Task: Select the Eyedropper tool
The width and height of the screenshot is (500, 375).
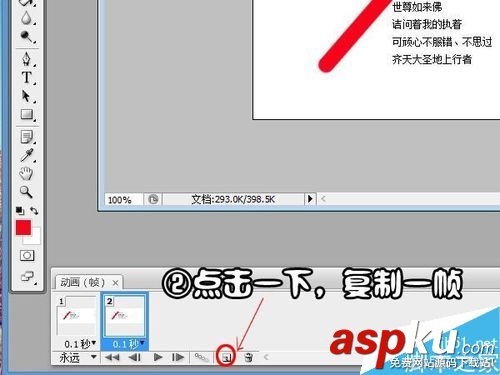Action: (x=26, y=155)
